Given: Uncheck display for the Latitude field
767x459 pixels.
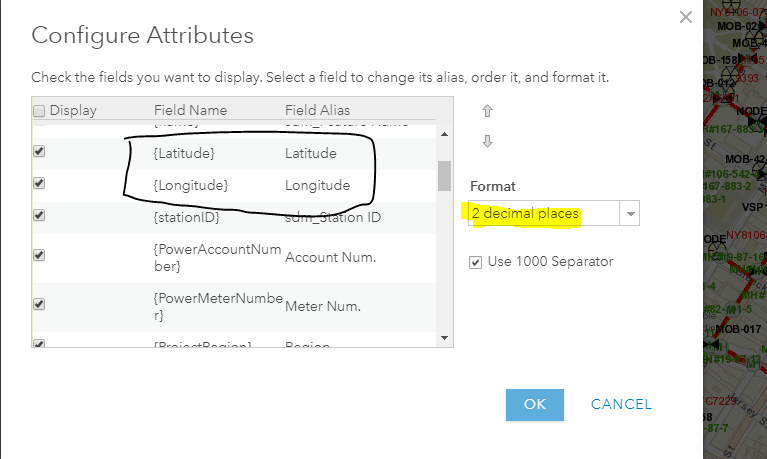Looking at the screenshot, I should pyautogui.click(x=39, y=151).
